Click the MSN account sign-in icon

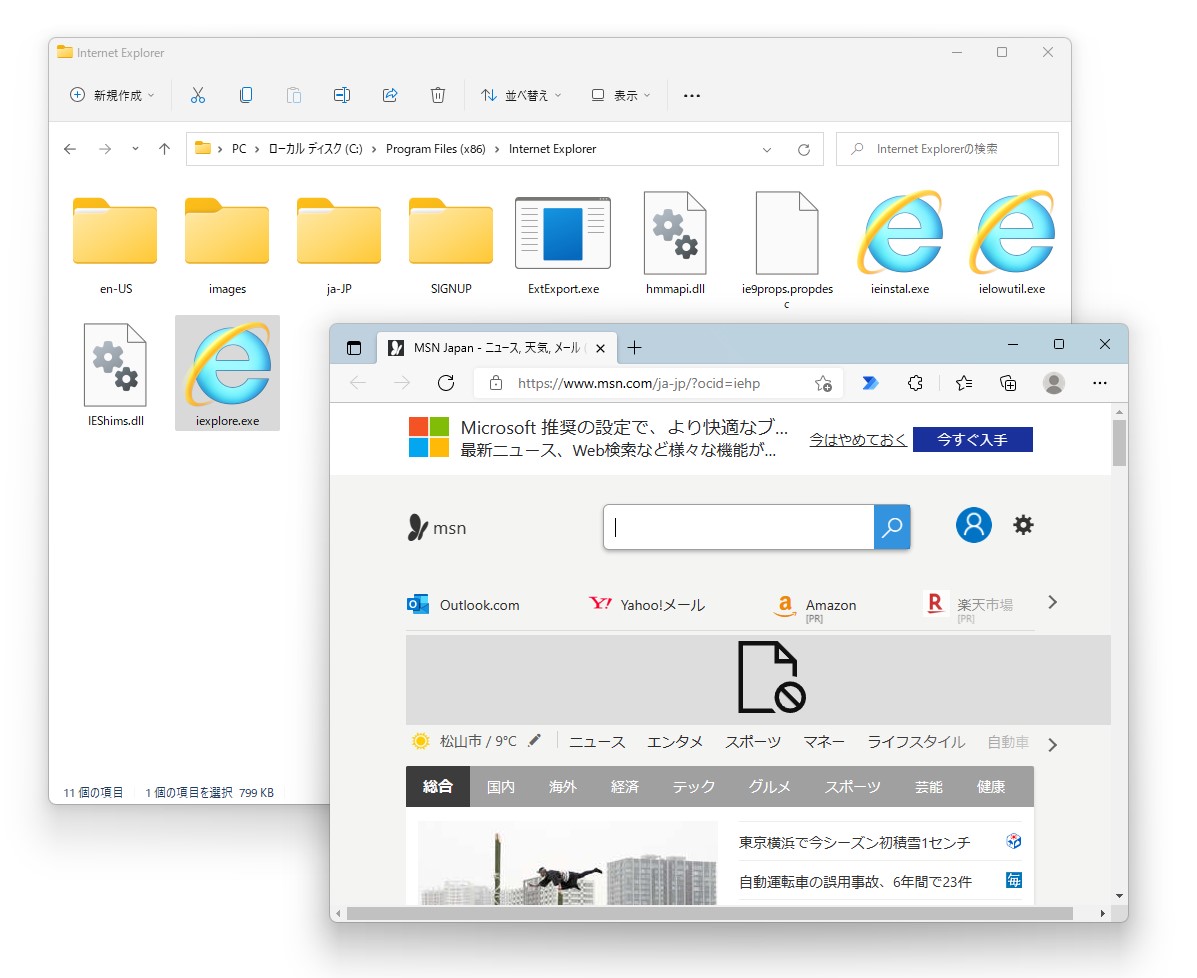973,524
